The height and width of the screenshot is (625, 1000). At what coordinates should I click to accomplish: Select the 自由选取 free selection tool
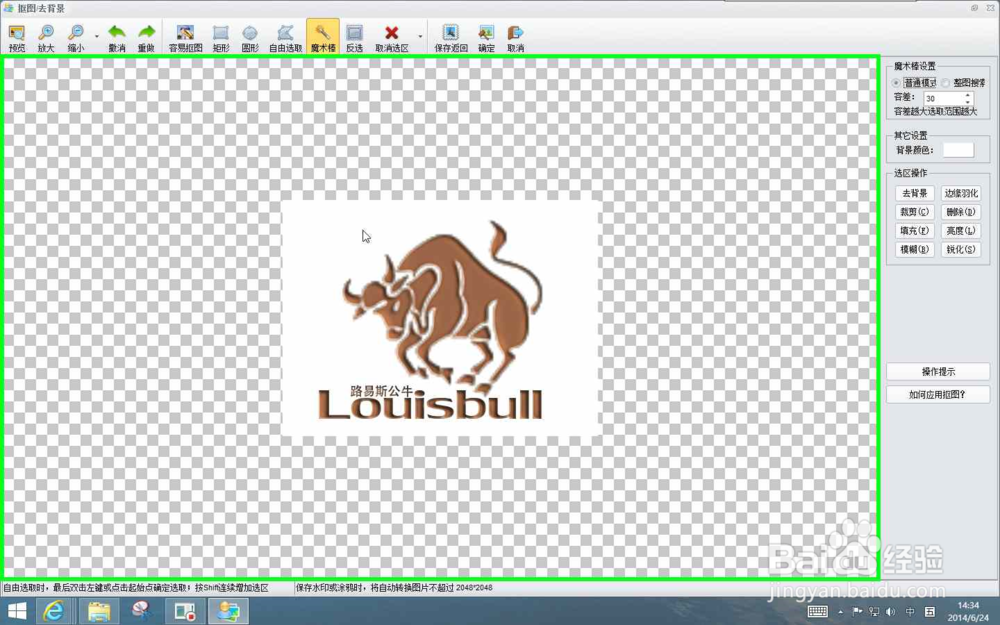[x=285, y=38]
